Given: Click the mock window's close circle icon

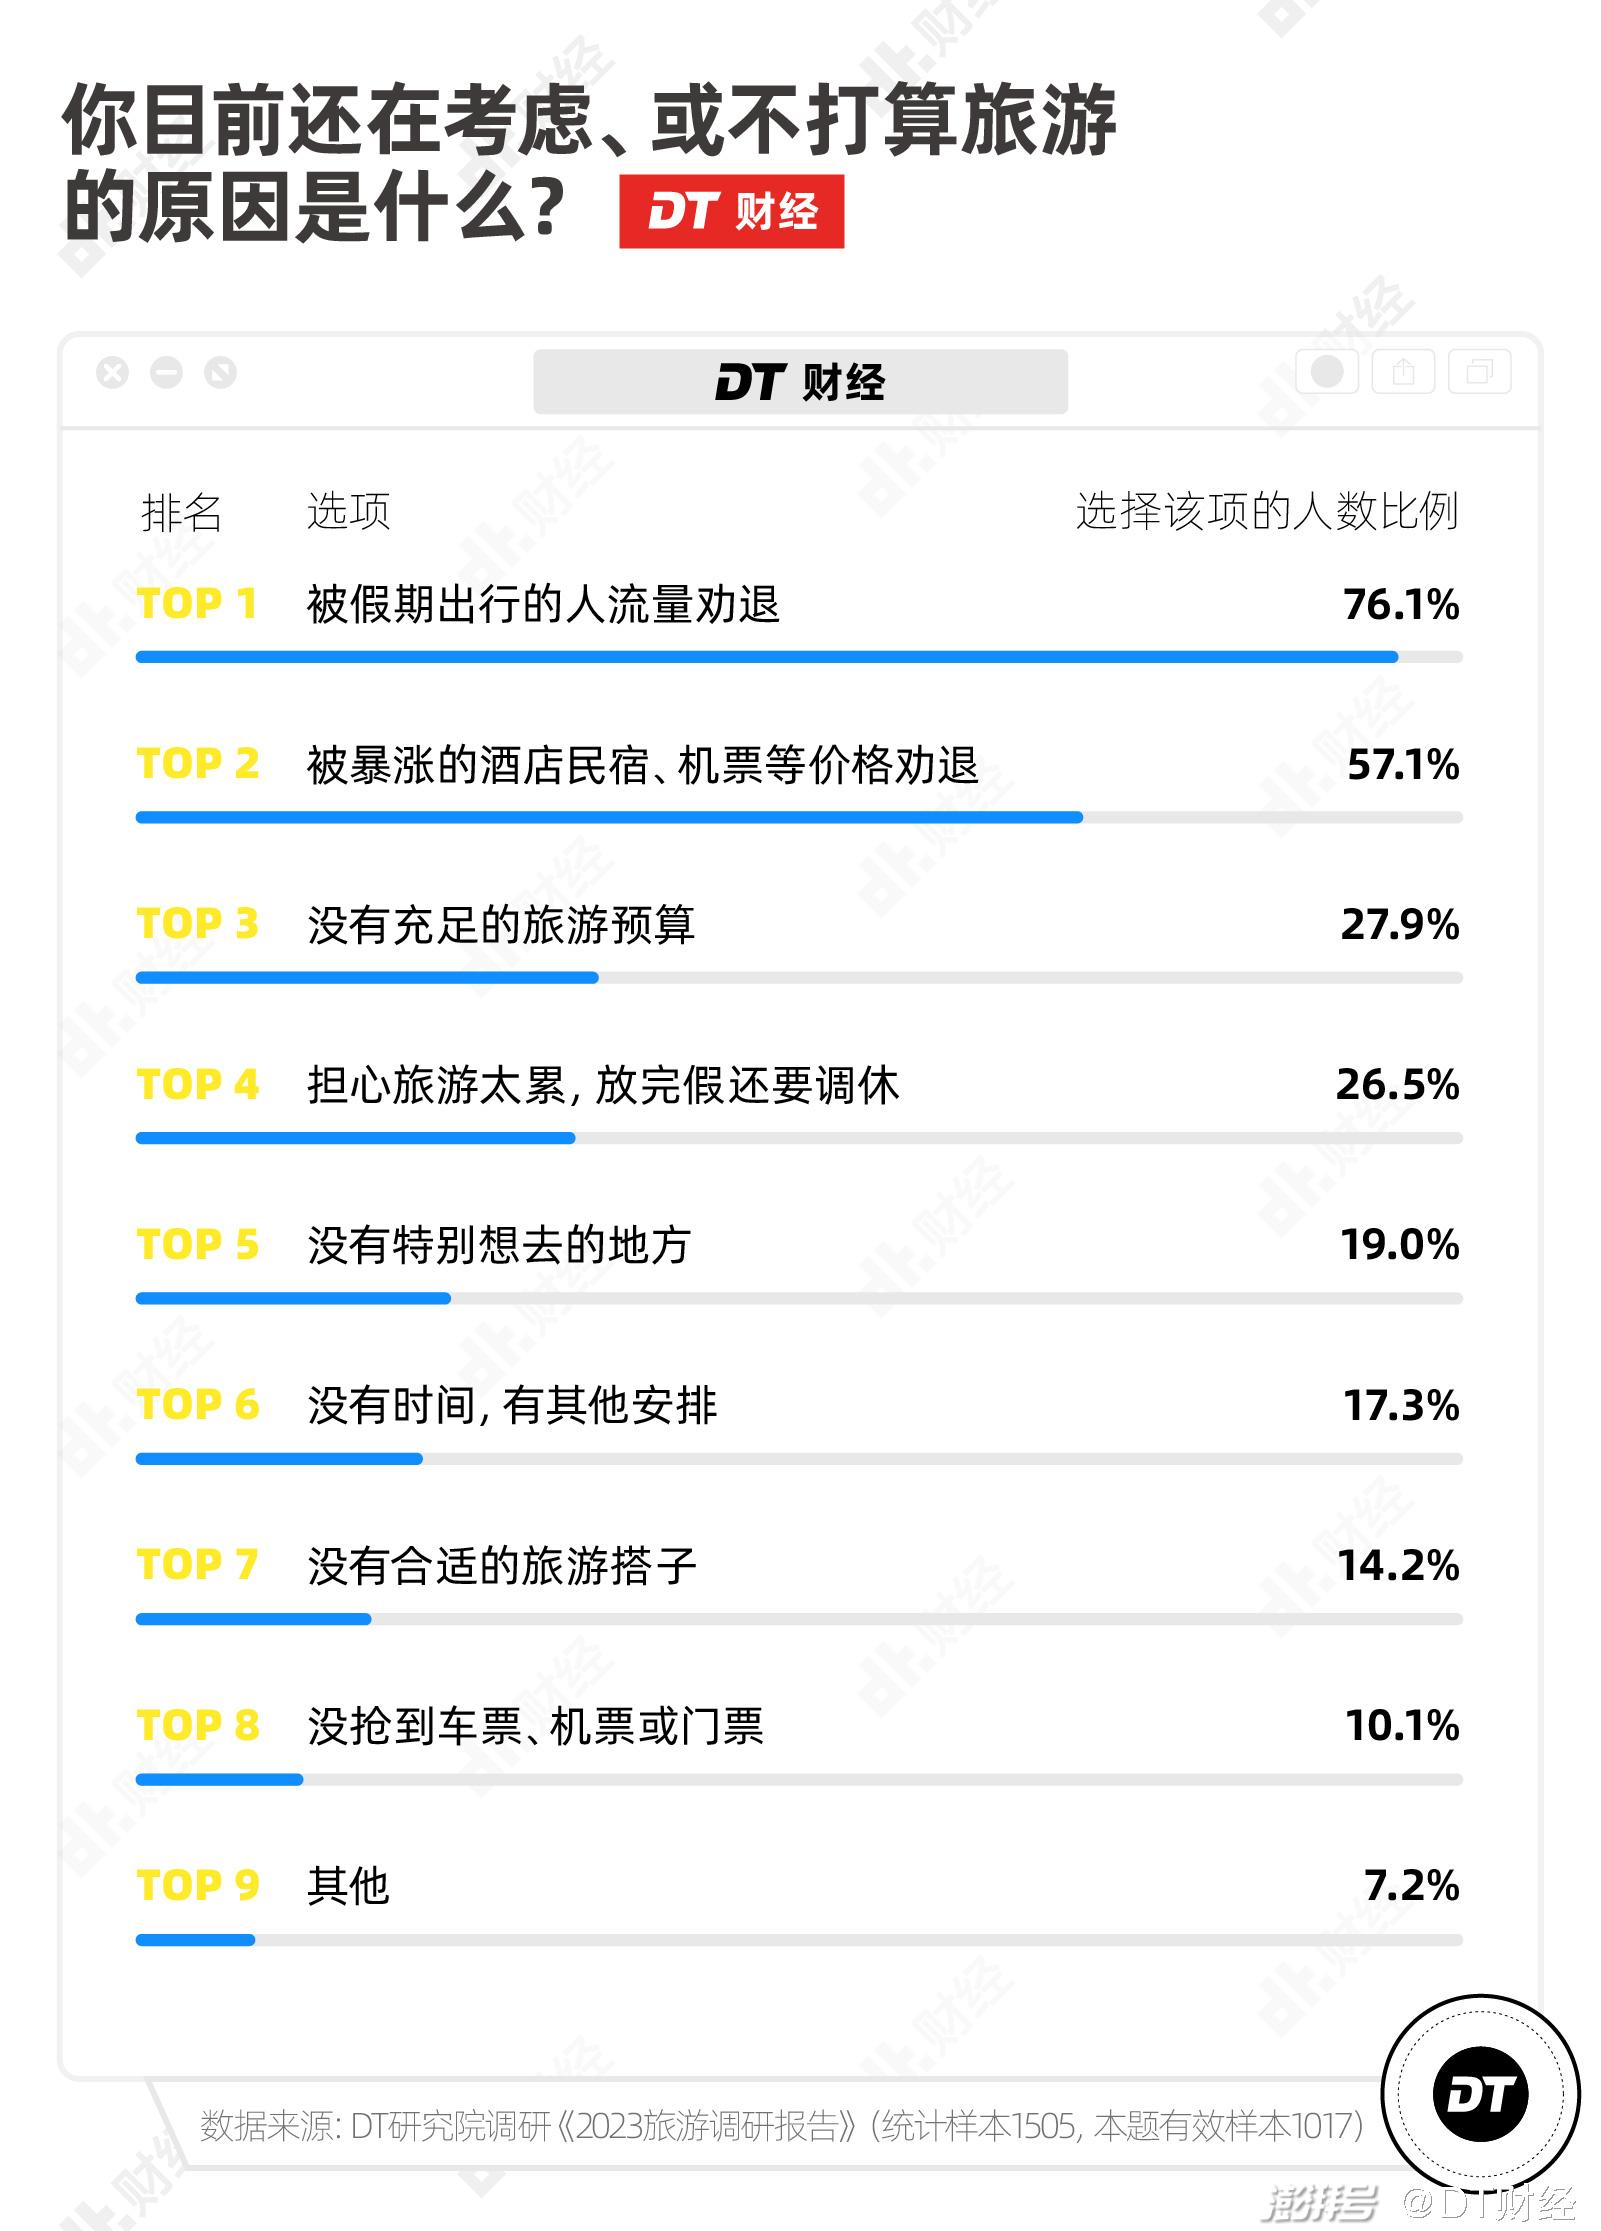Looking at the screenshot, I should (x=112, y=373).
